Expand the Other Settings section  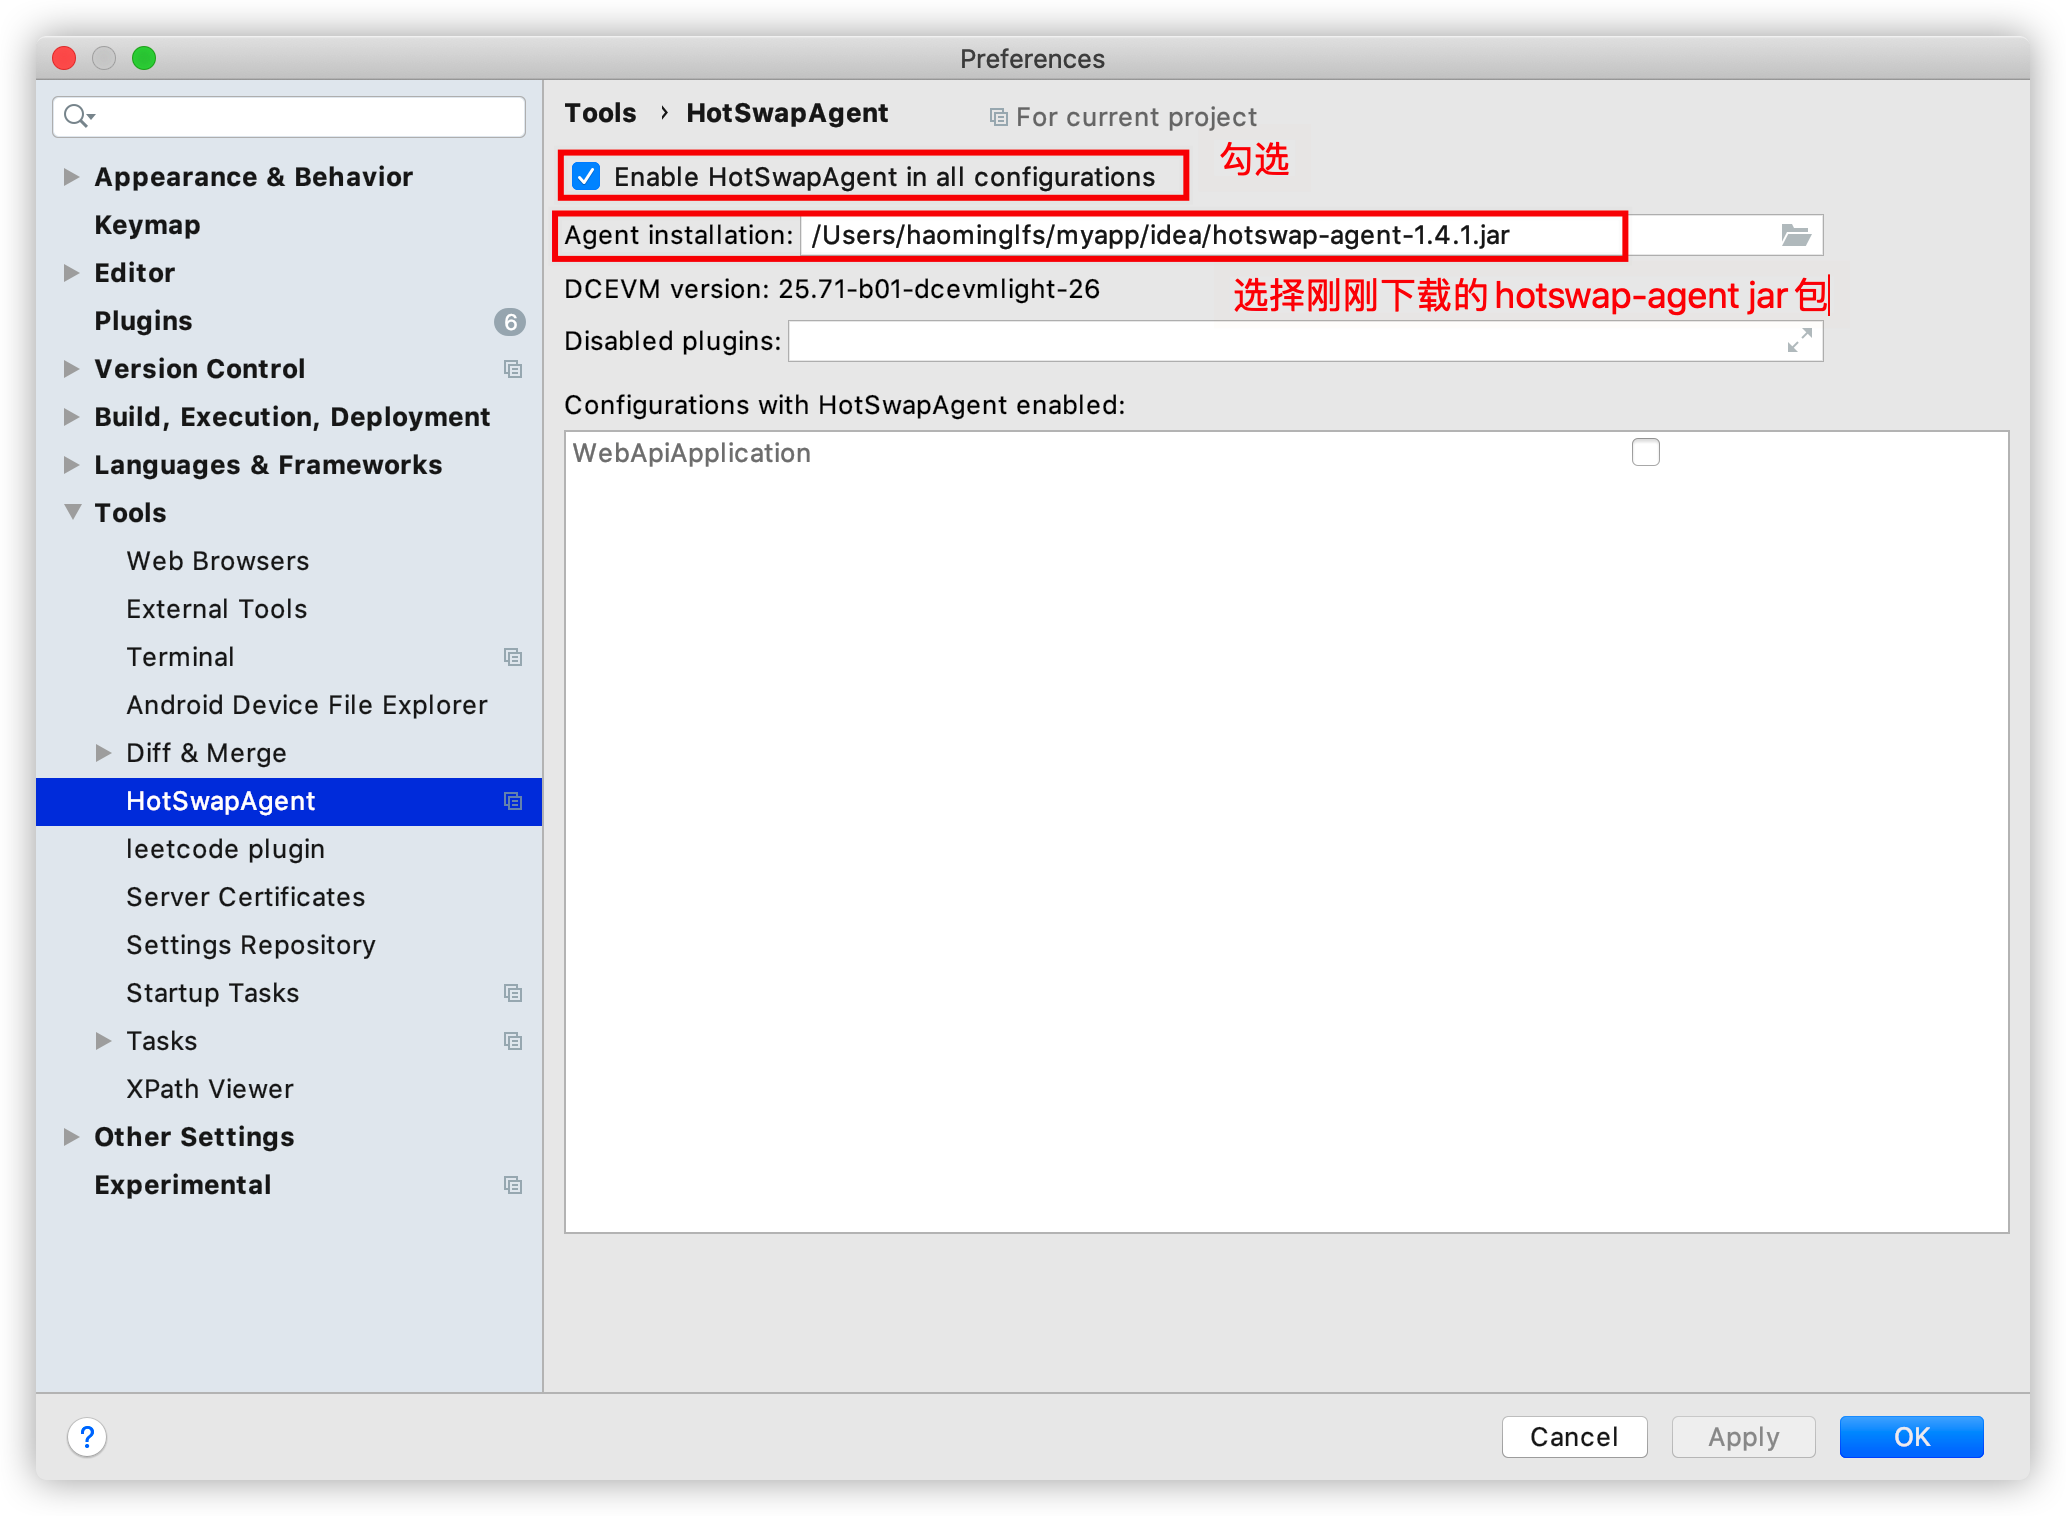pos(71,1137)
